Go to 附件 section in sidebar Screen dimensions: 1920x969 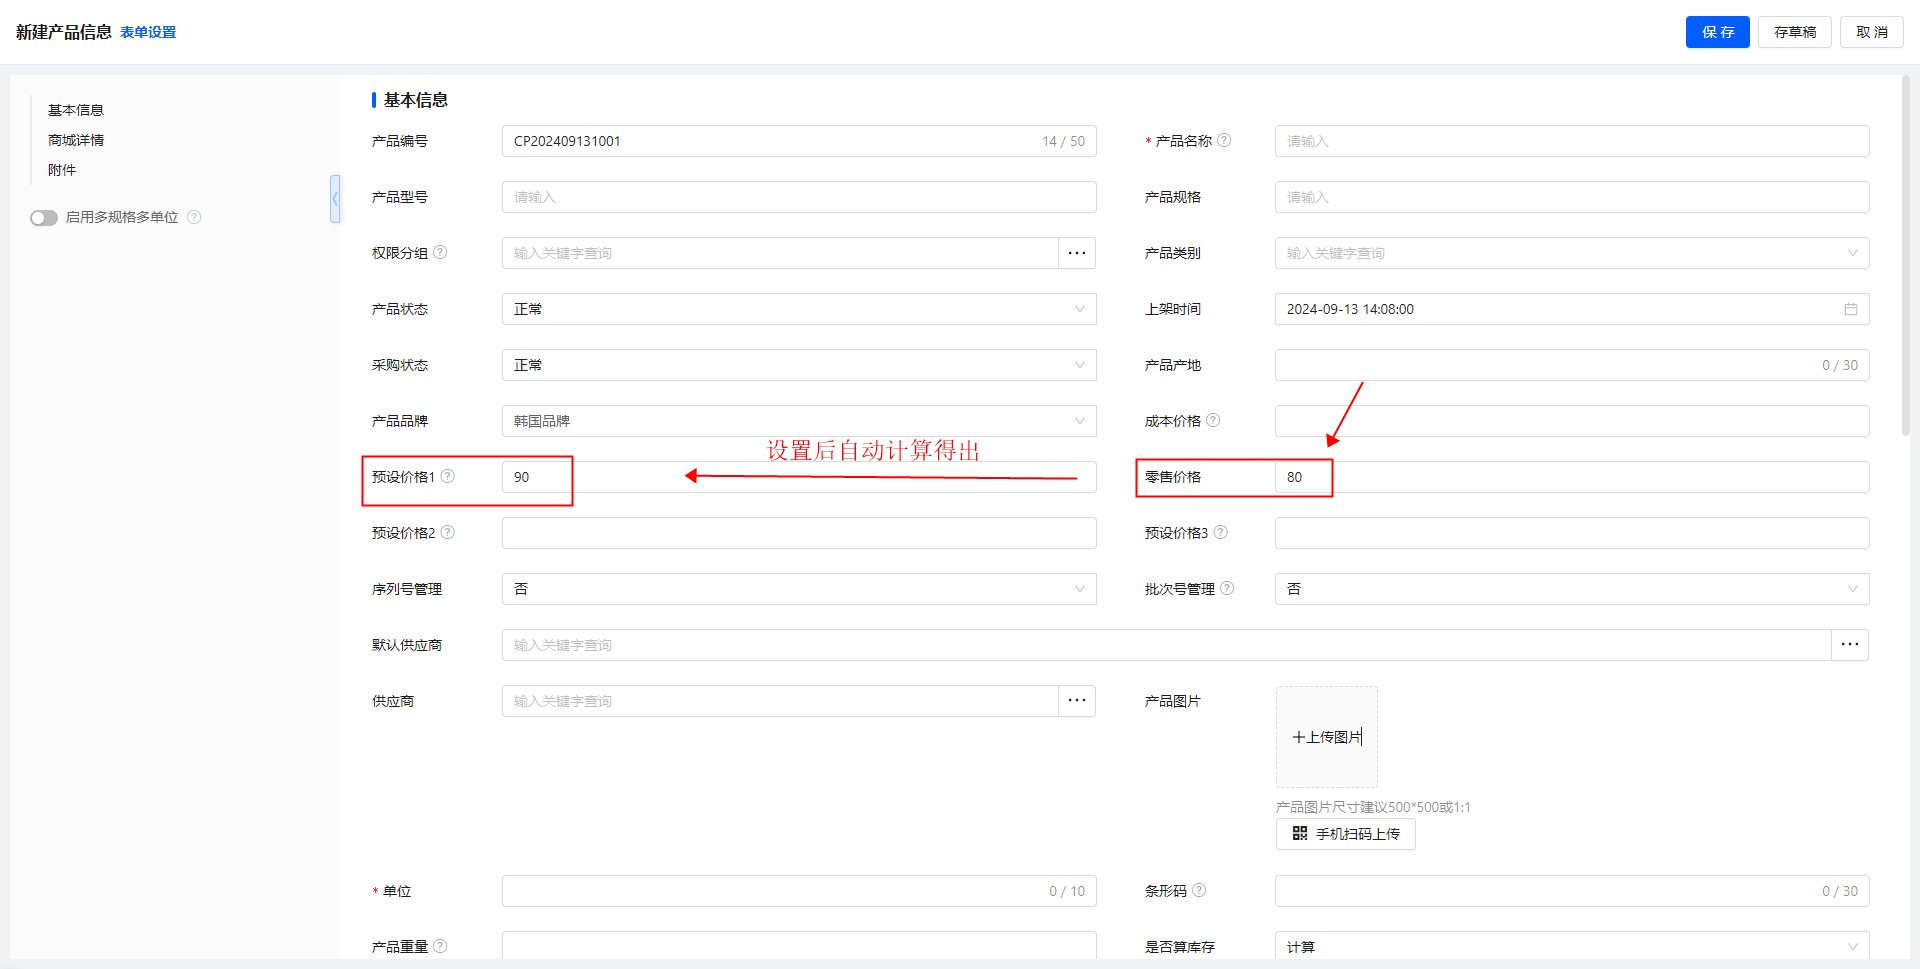coord(62,170)
